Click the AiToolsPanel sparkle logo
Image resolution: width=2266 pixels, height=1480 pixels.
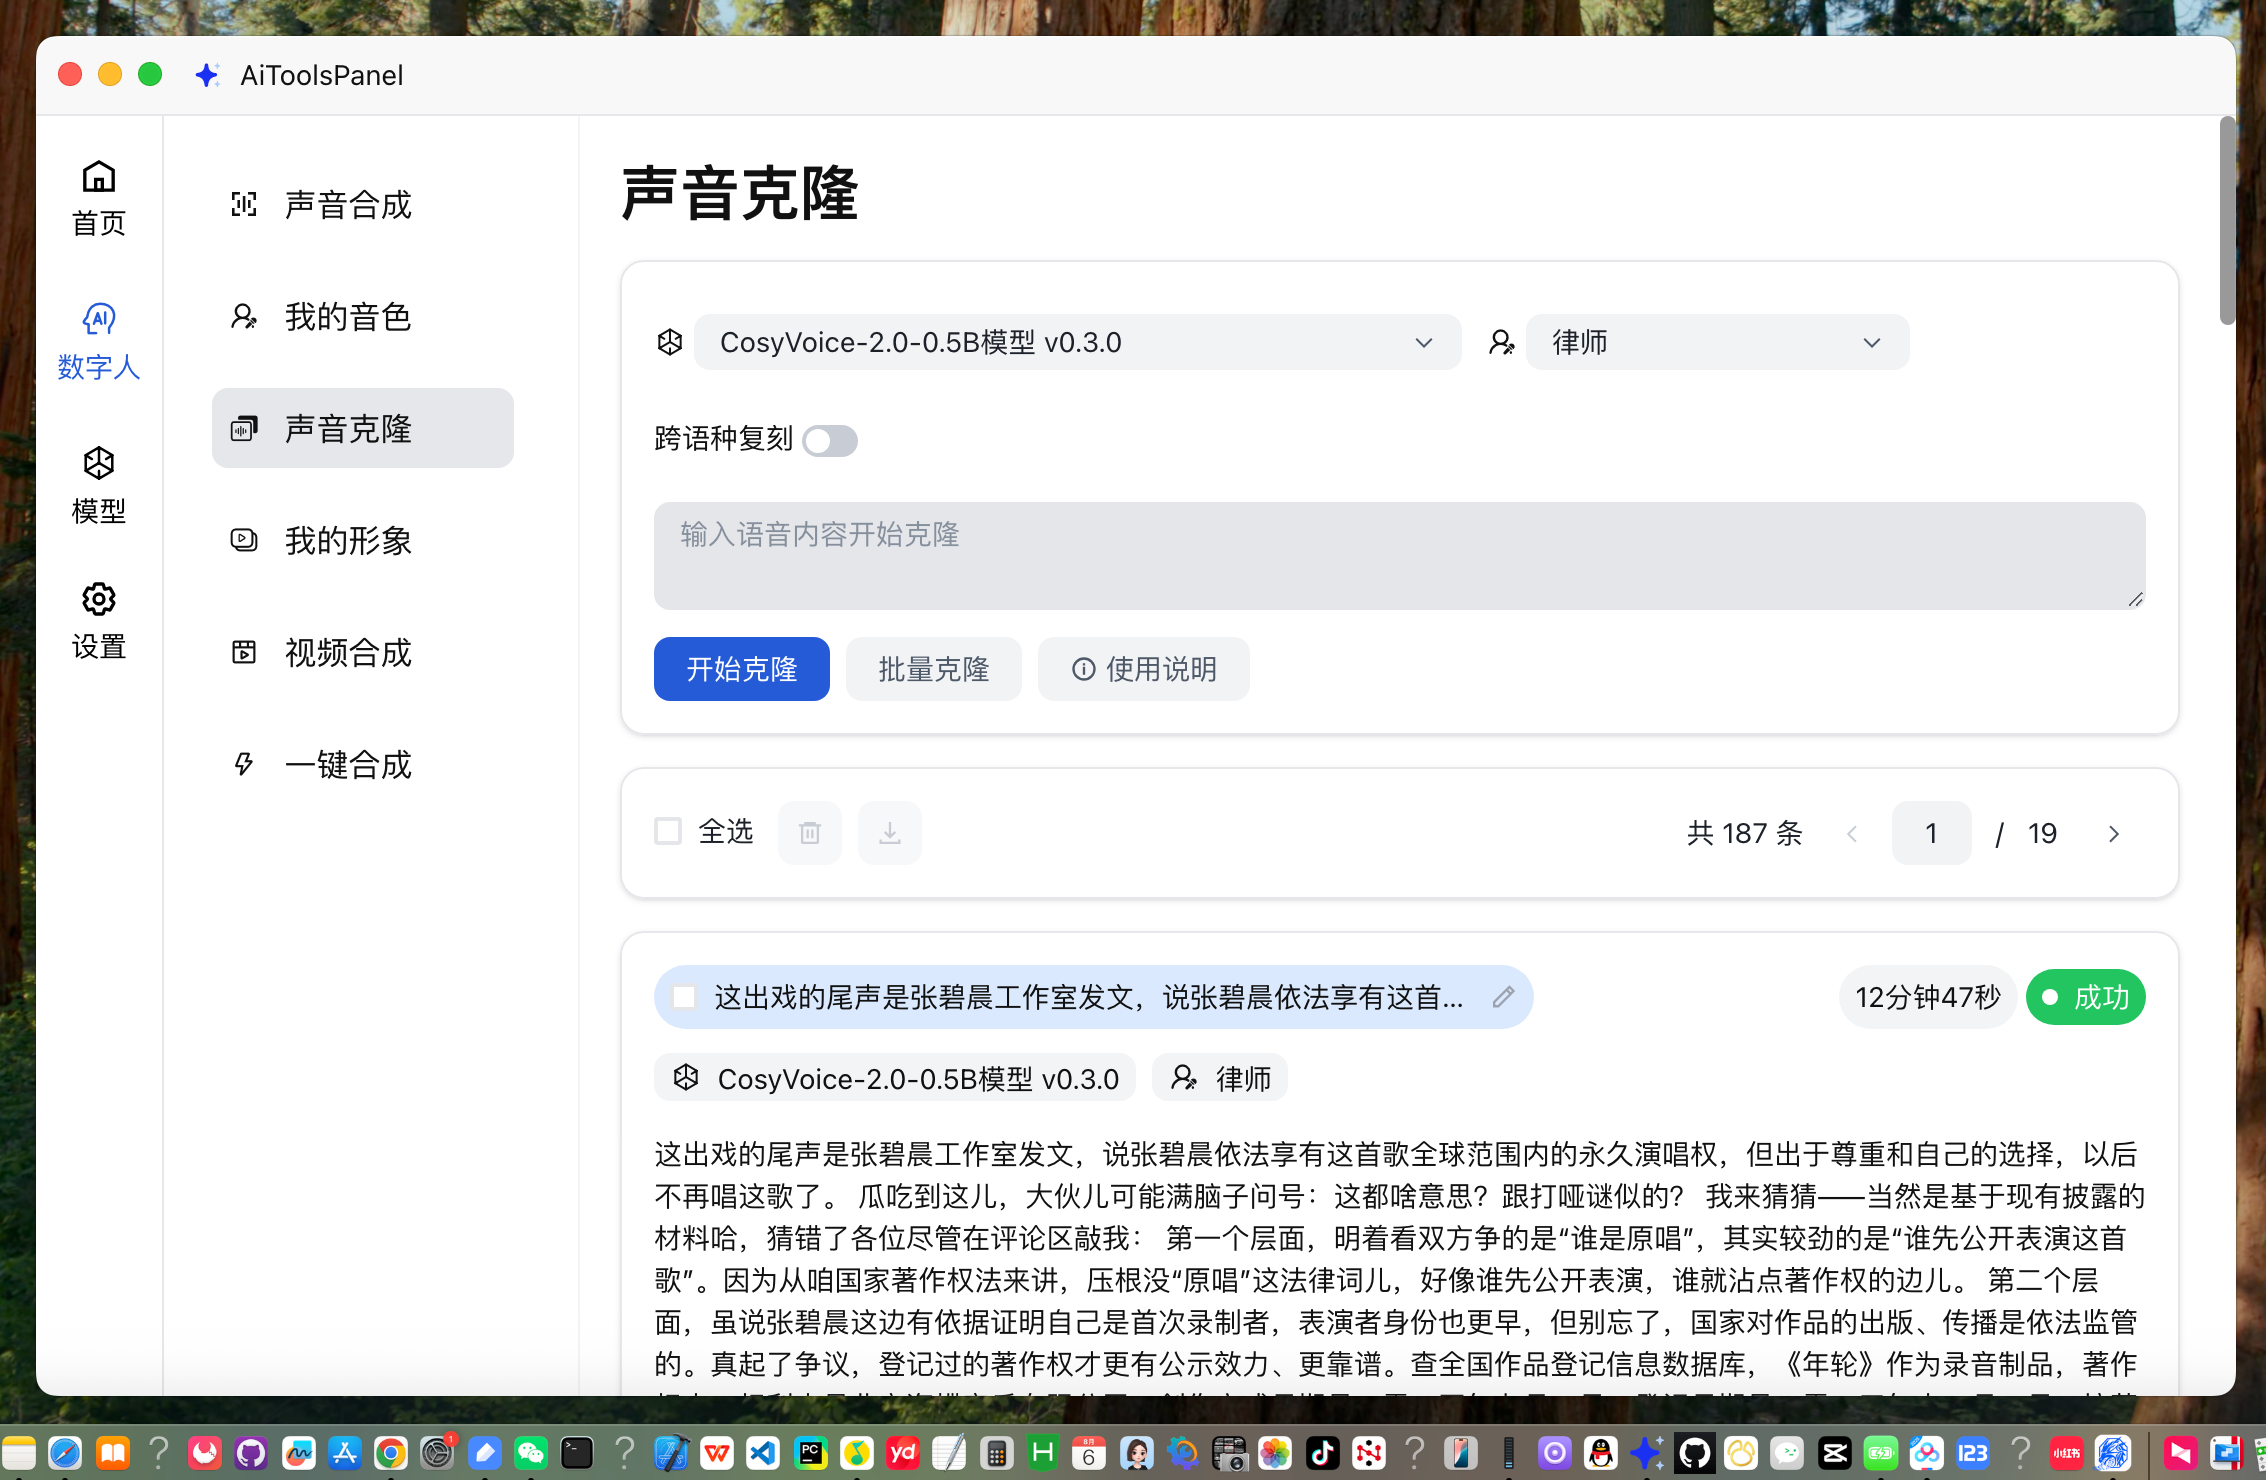[x=207, y=75]
